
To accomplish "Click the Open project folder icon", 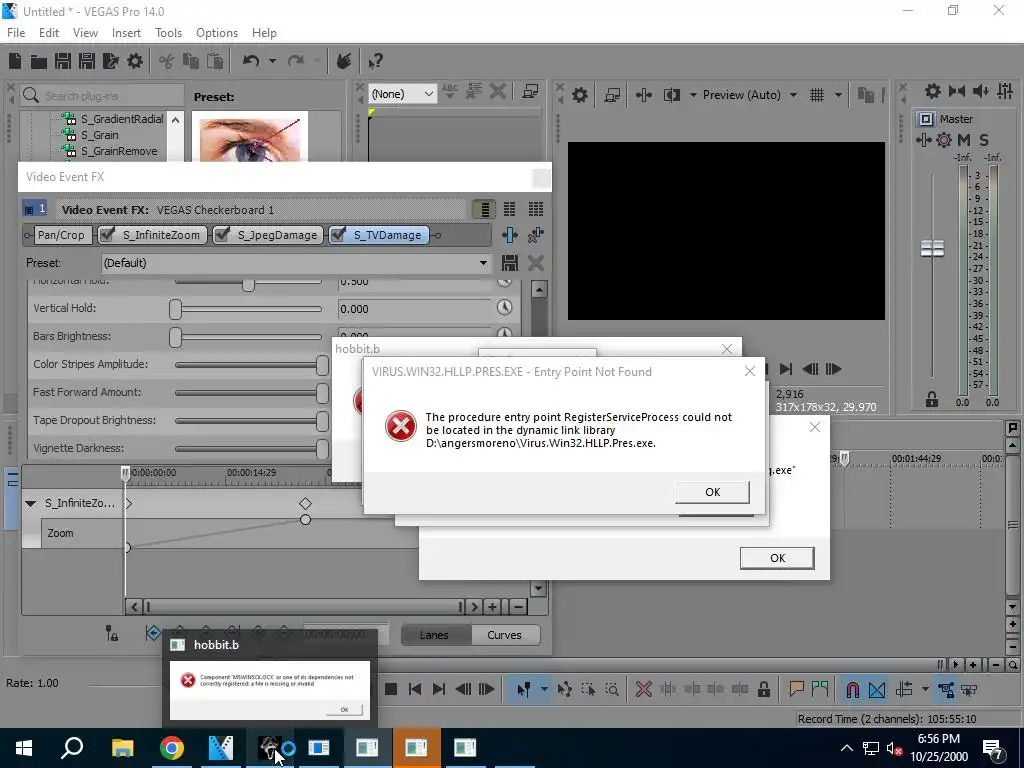I will coord(39,61).
